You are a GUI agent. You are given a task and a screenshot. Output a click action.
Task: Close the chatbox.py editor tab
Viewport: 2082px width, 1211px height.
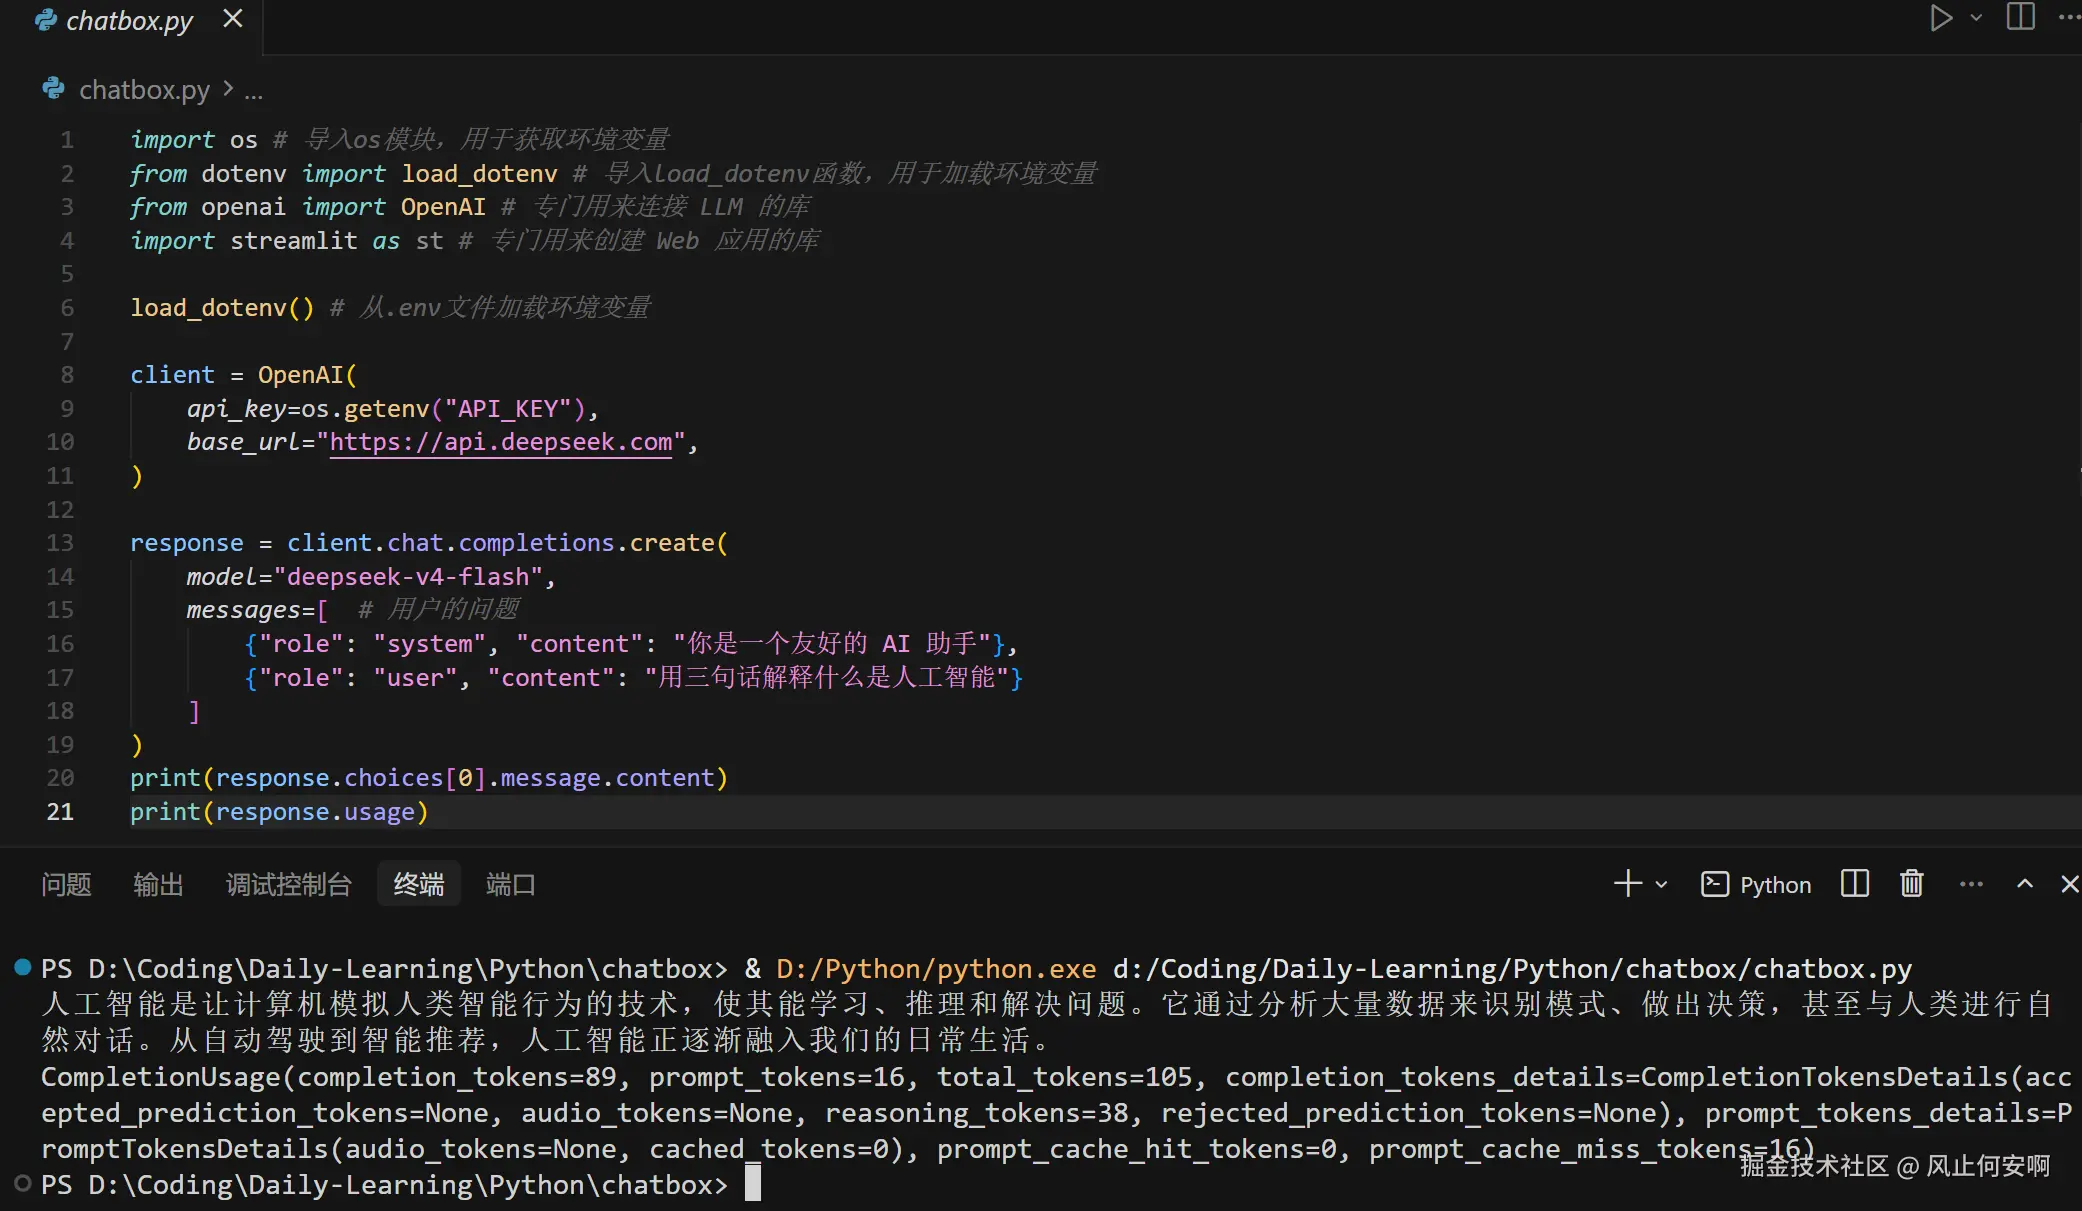pyautogui.click(x=232, y=19)
